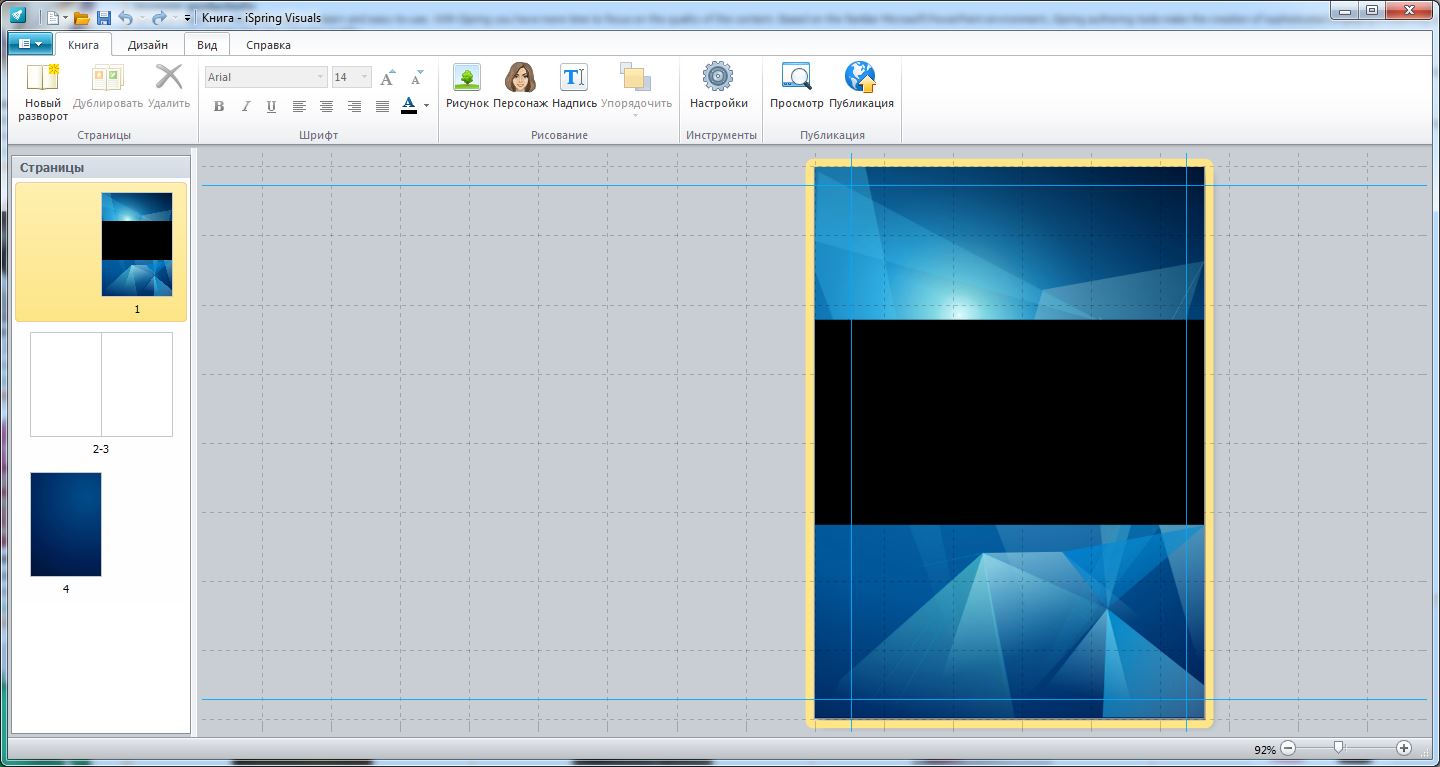Open the font size 14 dropdown
Screen dimensions: 1440x767
click(364, 77)
